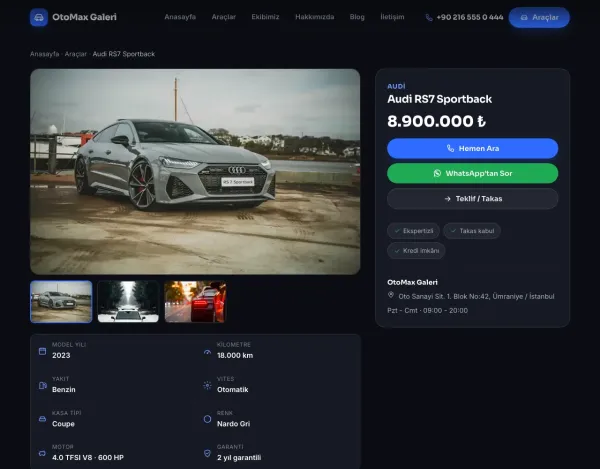Screen dimensions: 600x469
Task: Click the engine icon next to Motor
Action: click(x=42, y=453)
